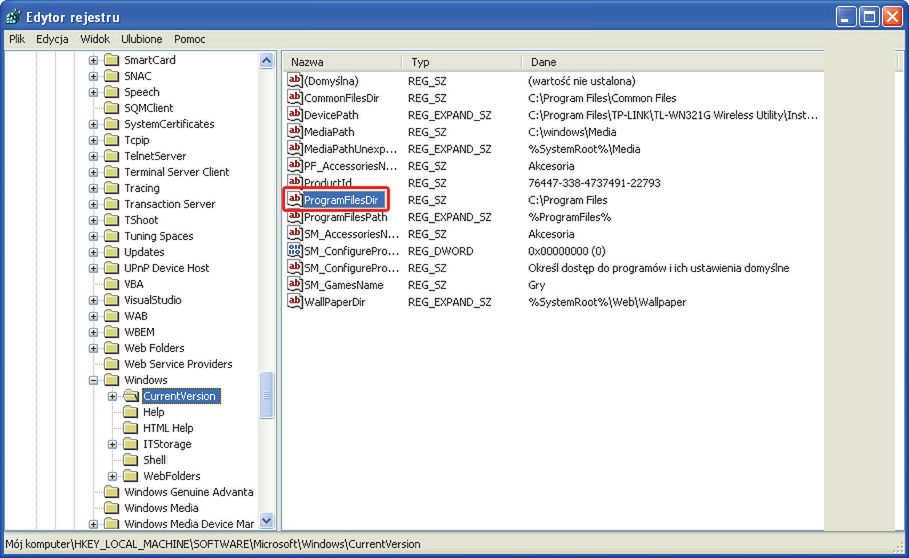Viewport: 909px width, 558px height.
Task: Expand the Tracing key
Action: (x=93, y=188)
